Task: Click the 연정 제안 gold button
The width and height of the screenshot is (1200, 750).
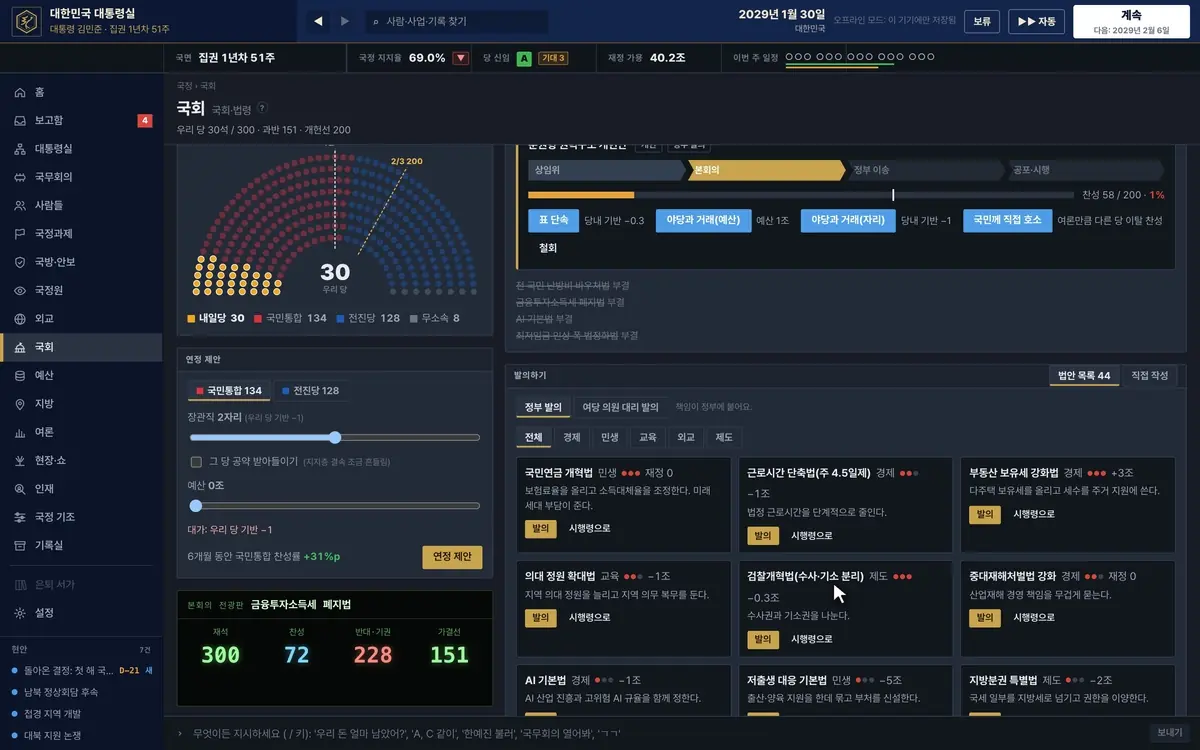Action: tap(453, 556)
